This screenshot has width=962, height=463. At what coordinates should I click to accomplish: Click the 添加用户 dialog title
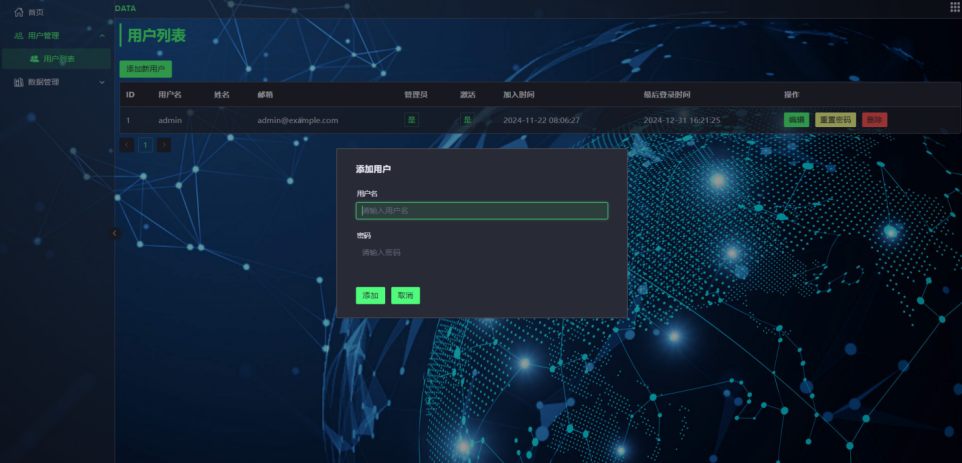tap(374, 169)
